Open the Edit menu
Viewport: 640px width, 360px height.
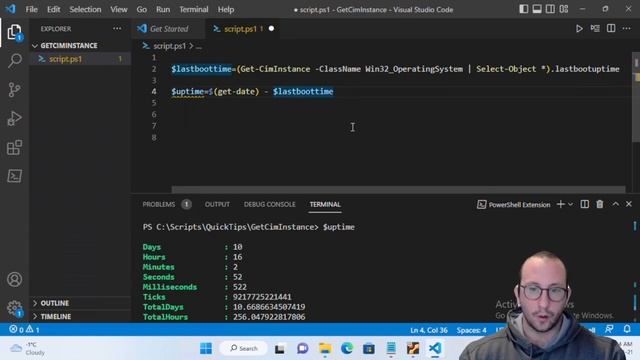(x=53, y=9)
